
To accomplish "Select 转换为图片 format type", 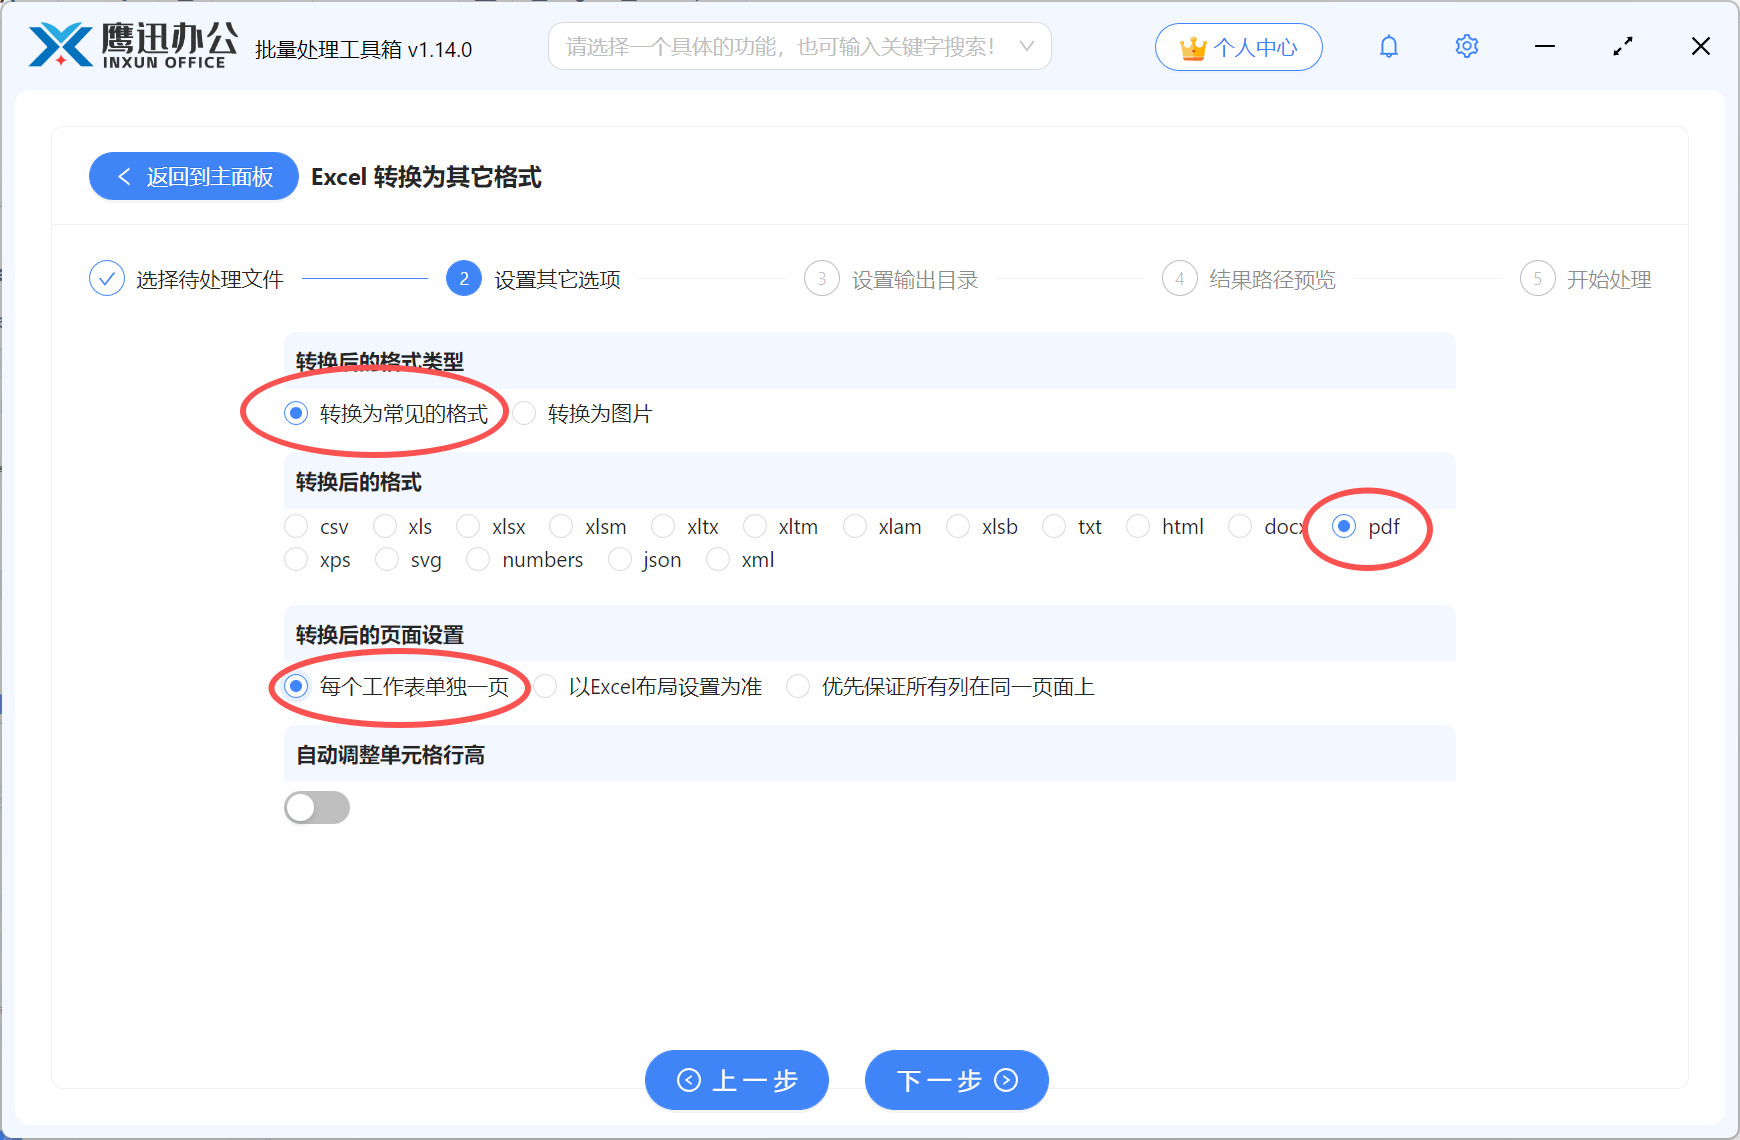I will (525, 413).
